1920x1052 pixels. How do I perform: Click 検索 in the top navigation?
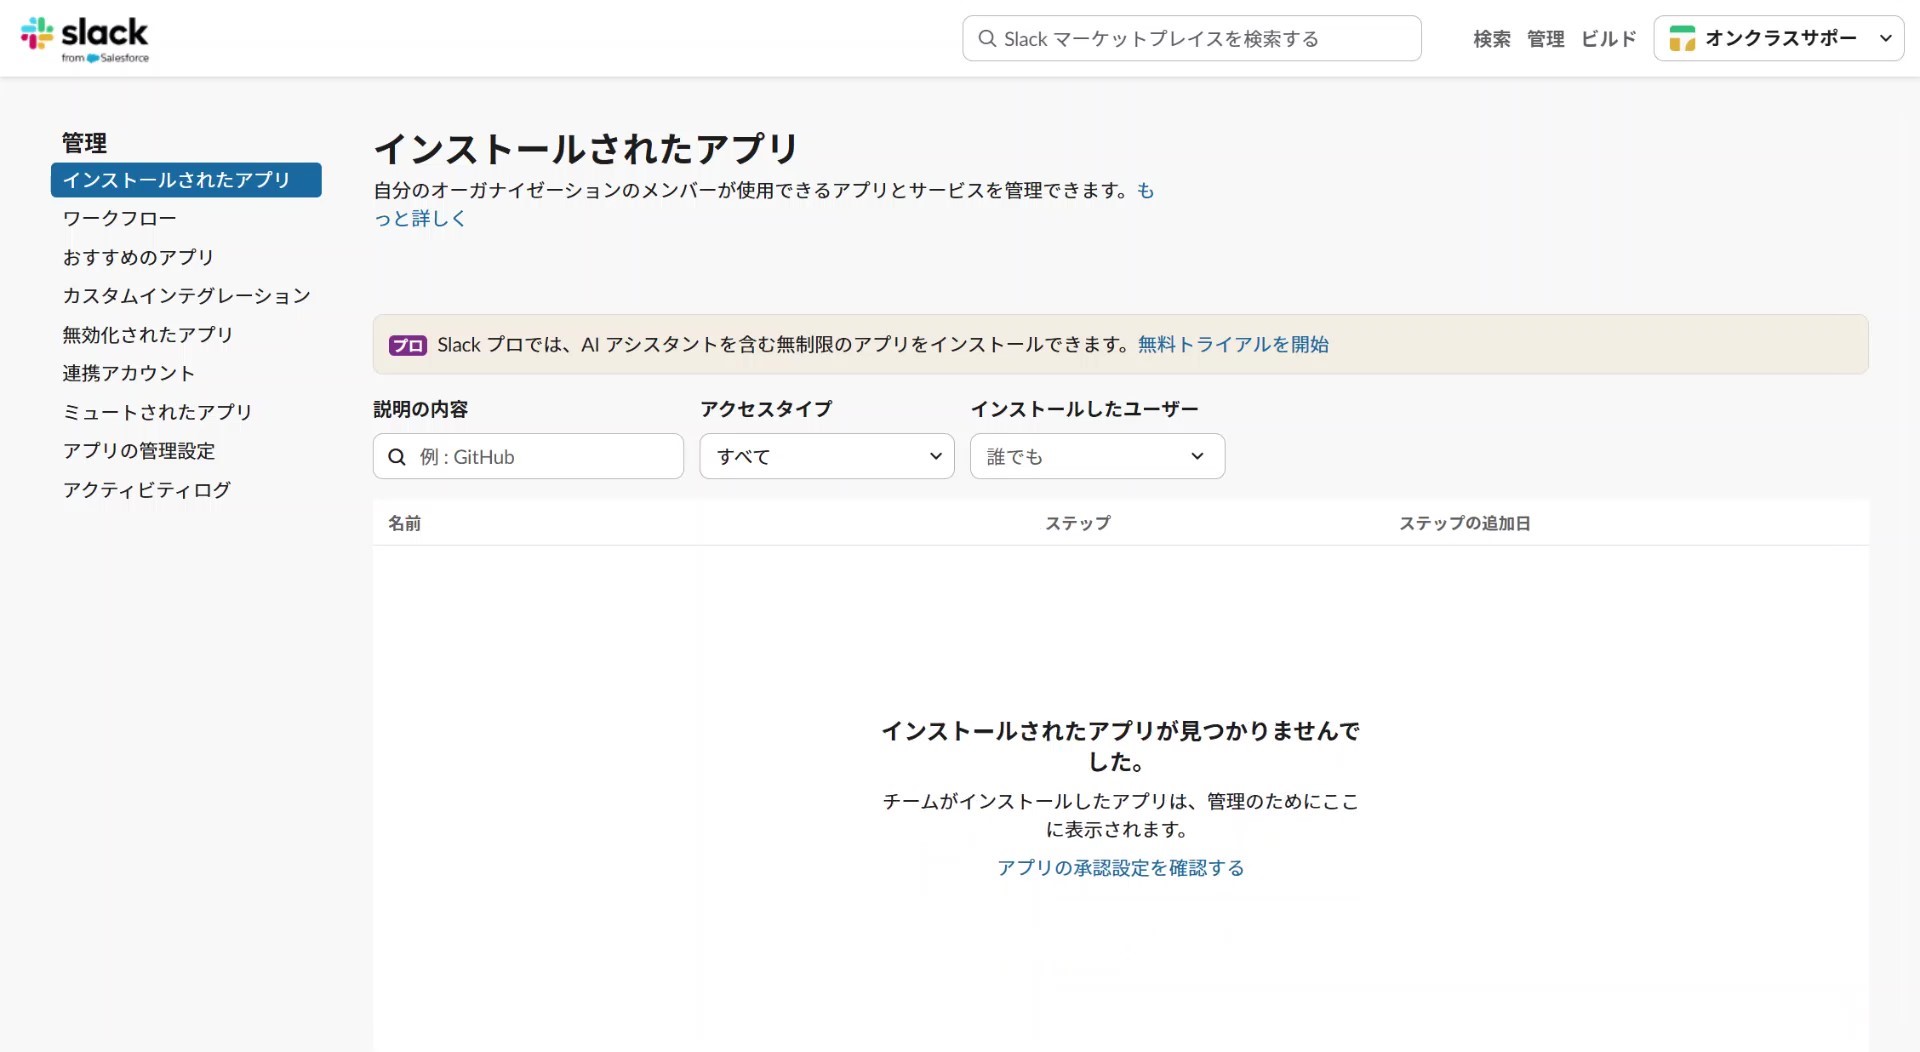1491,39
